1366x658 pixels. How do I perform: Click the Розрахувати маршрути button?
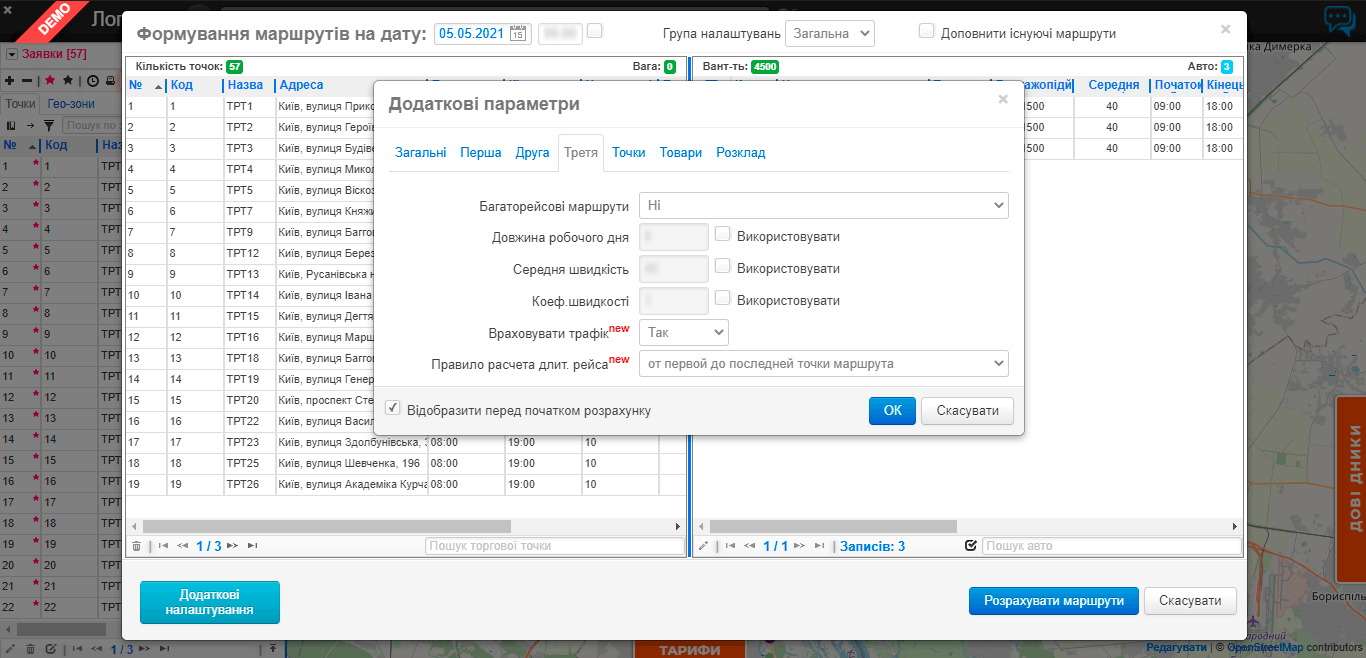[1053, 601]
